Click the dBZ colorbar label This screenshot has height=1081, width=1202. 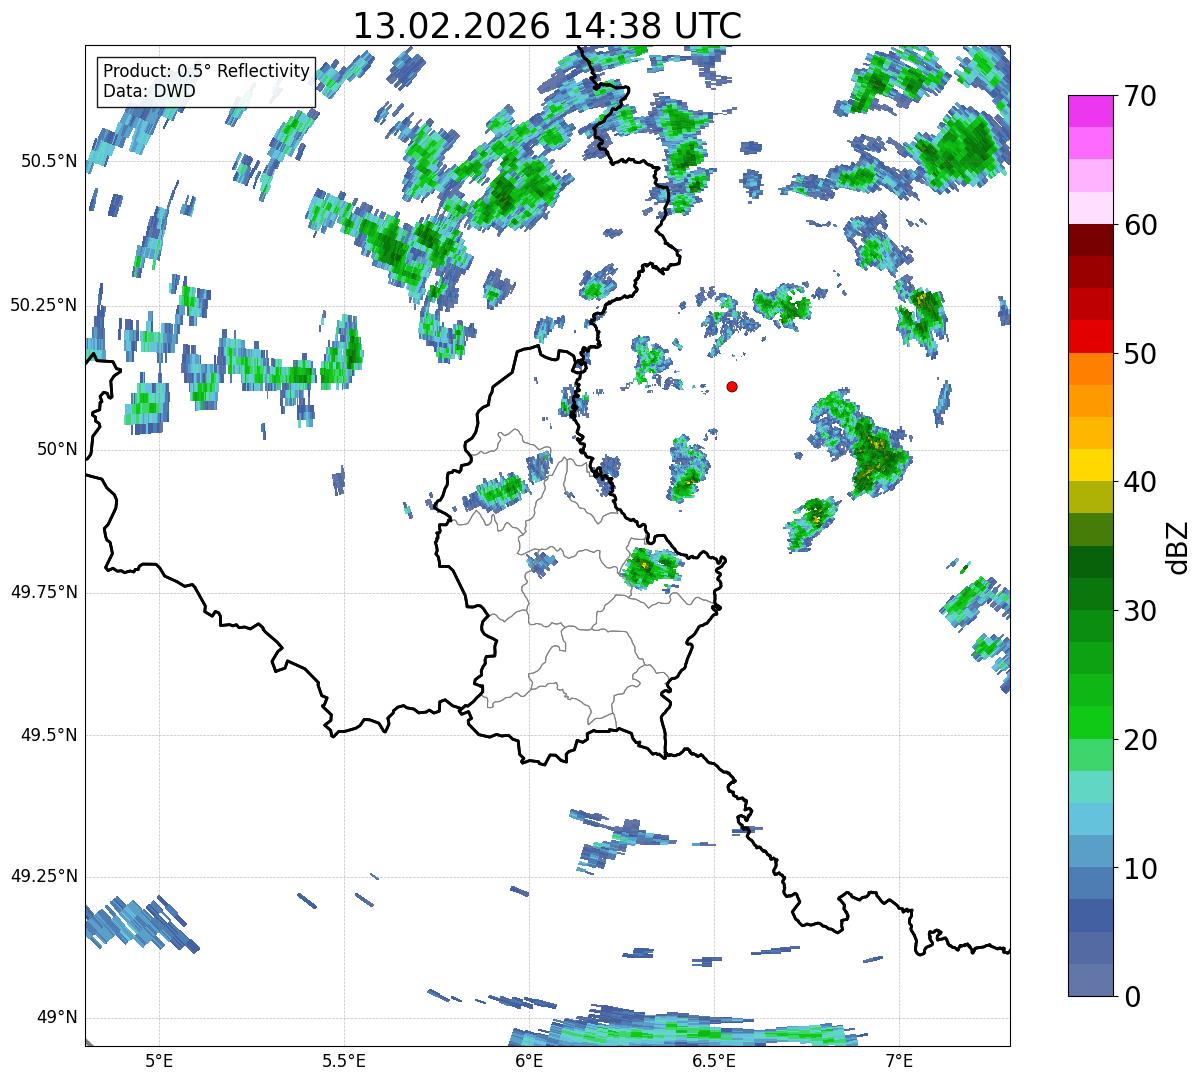pos(1179,546)
